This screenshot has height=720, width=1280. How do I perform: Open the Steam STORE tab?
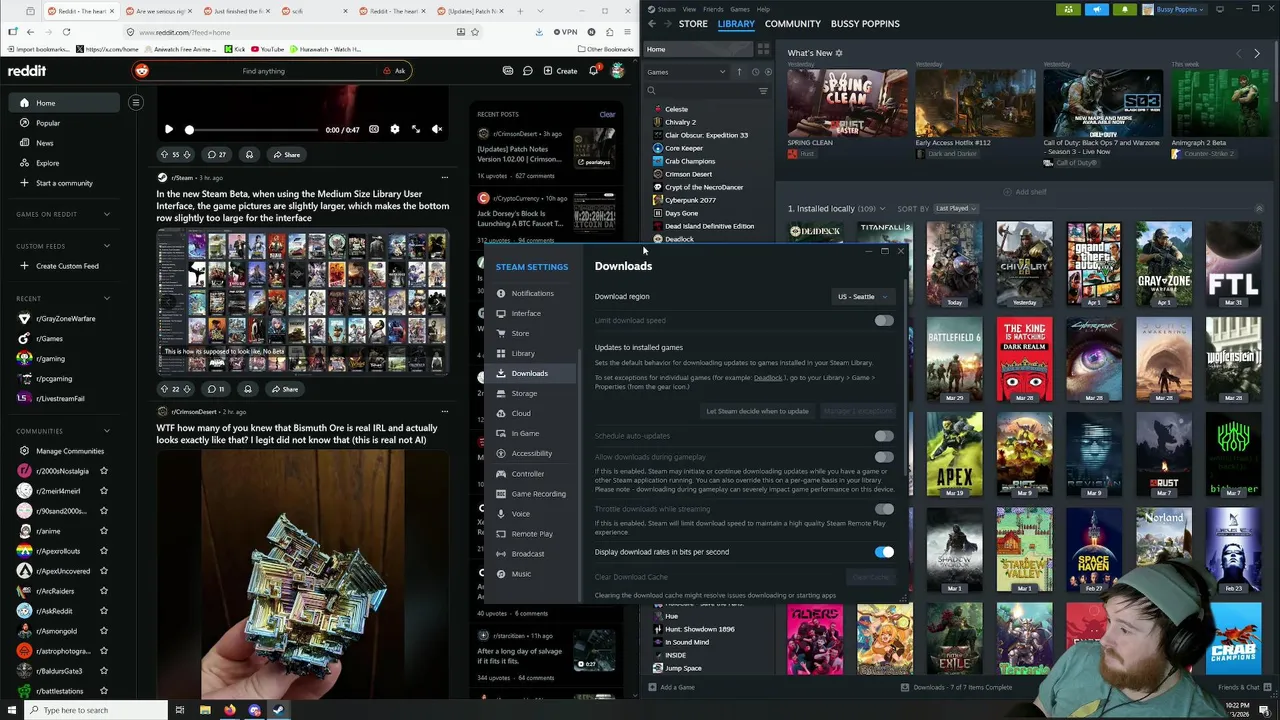coord(693,24)
